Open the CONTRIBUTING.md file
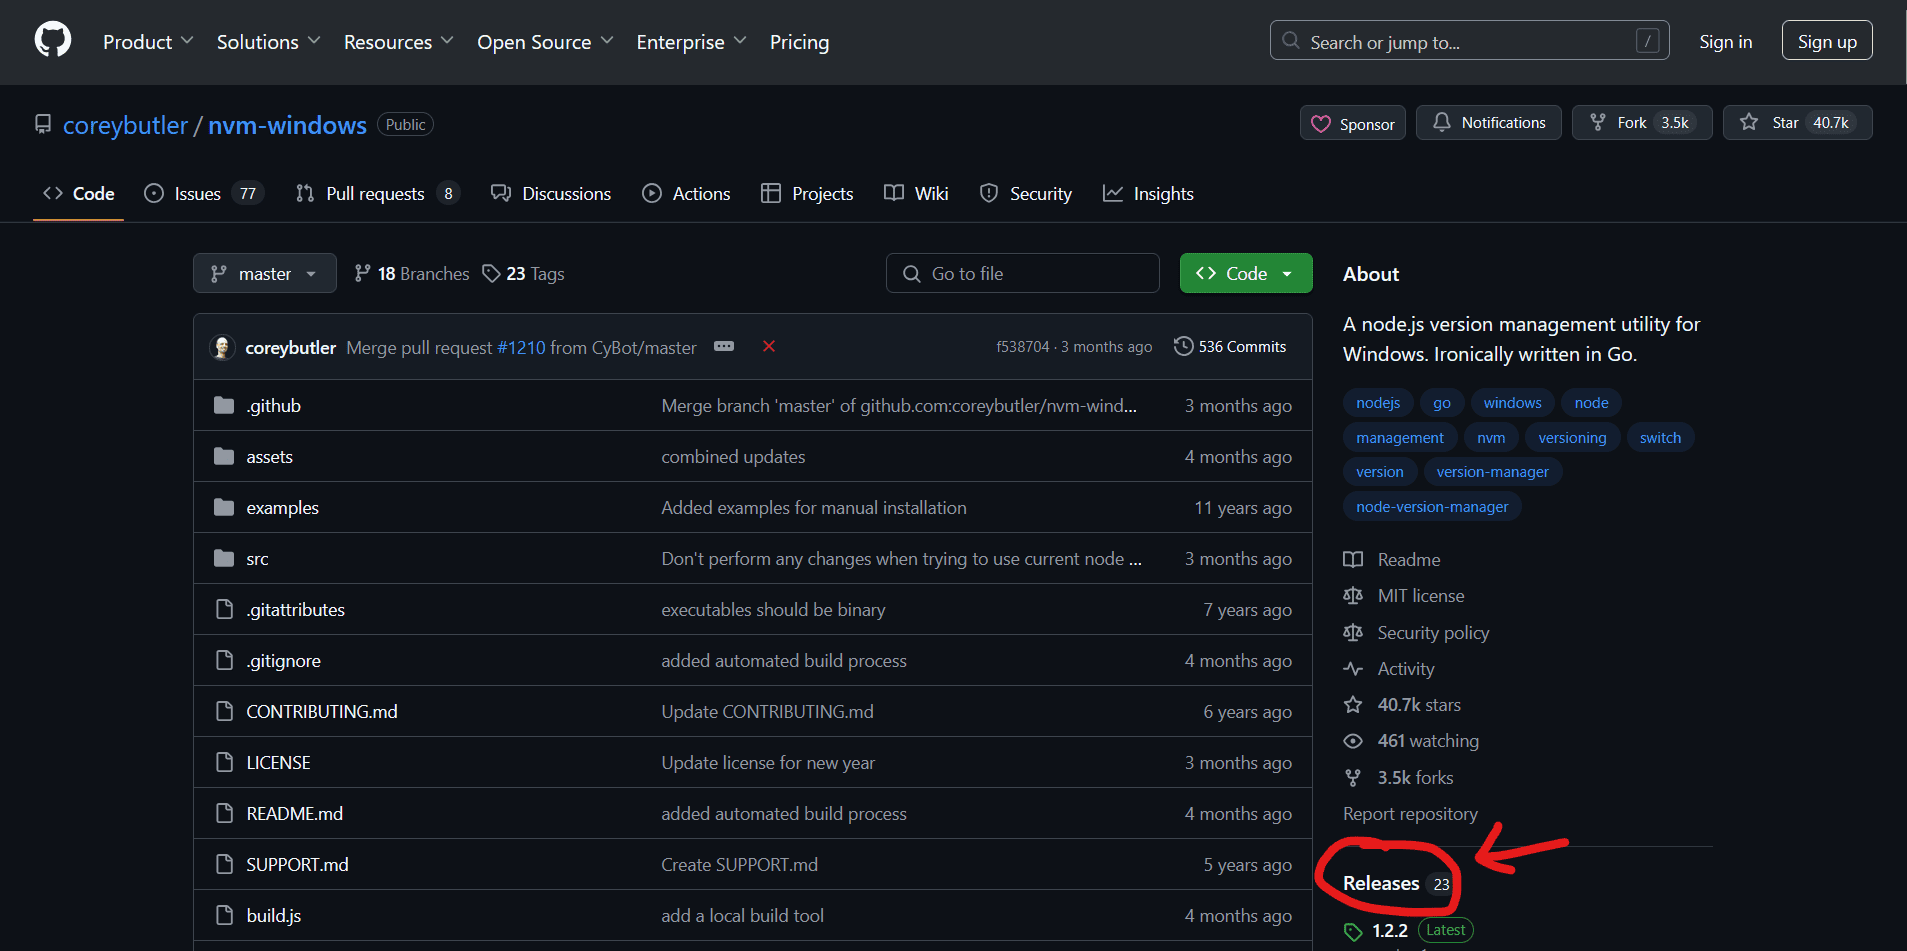The height and width of the screenshot is (951, 1907). coord(322,711)
